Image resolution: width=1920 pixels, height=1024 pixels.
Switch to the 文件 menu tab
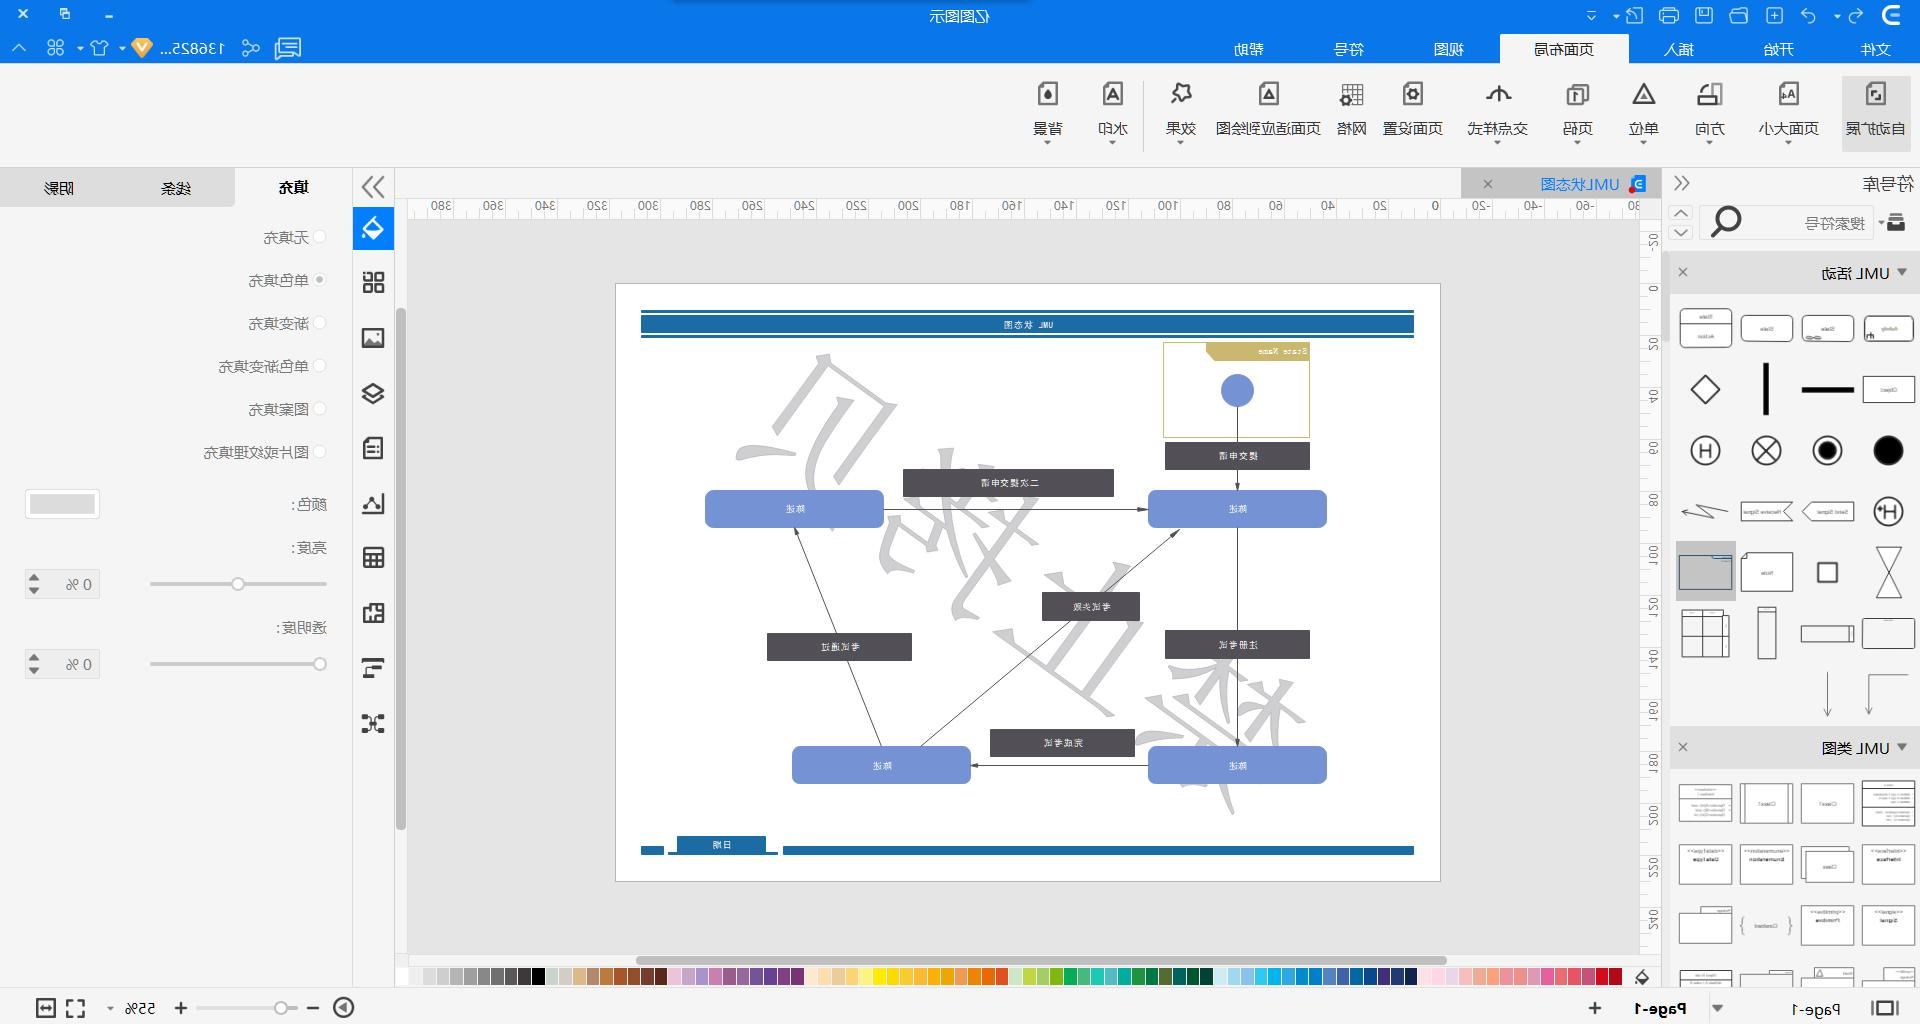click(1875, 49)
